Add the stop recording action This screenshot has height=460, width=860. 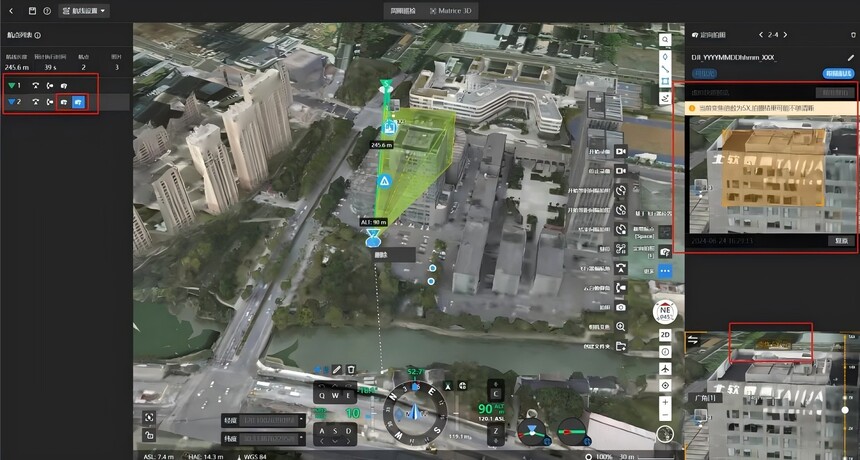click(x=621, y=171)
